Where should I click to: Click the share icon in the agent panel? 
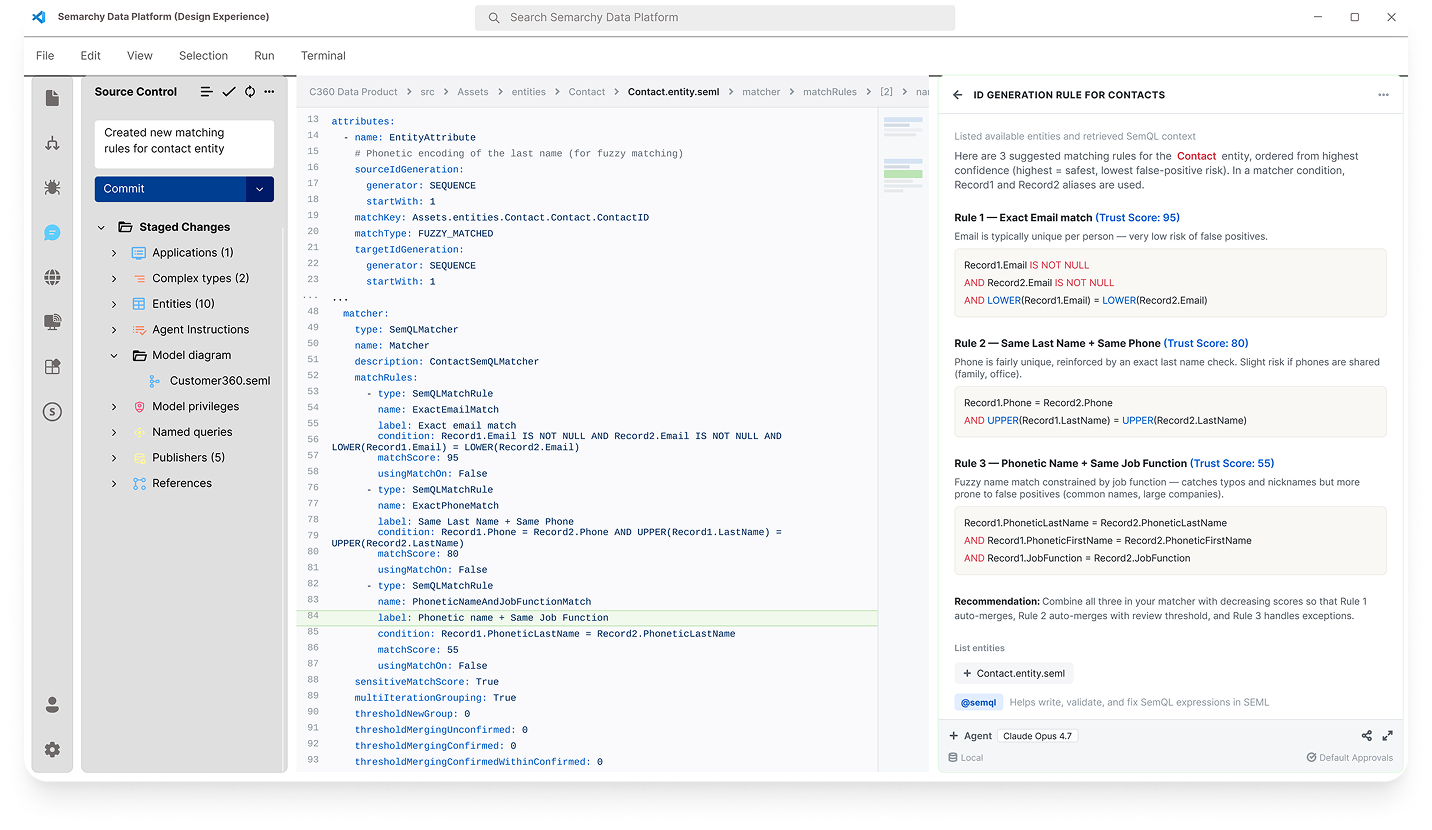tap(1366, 736)
